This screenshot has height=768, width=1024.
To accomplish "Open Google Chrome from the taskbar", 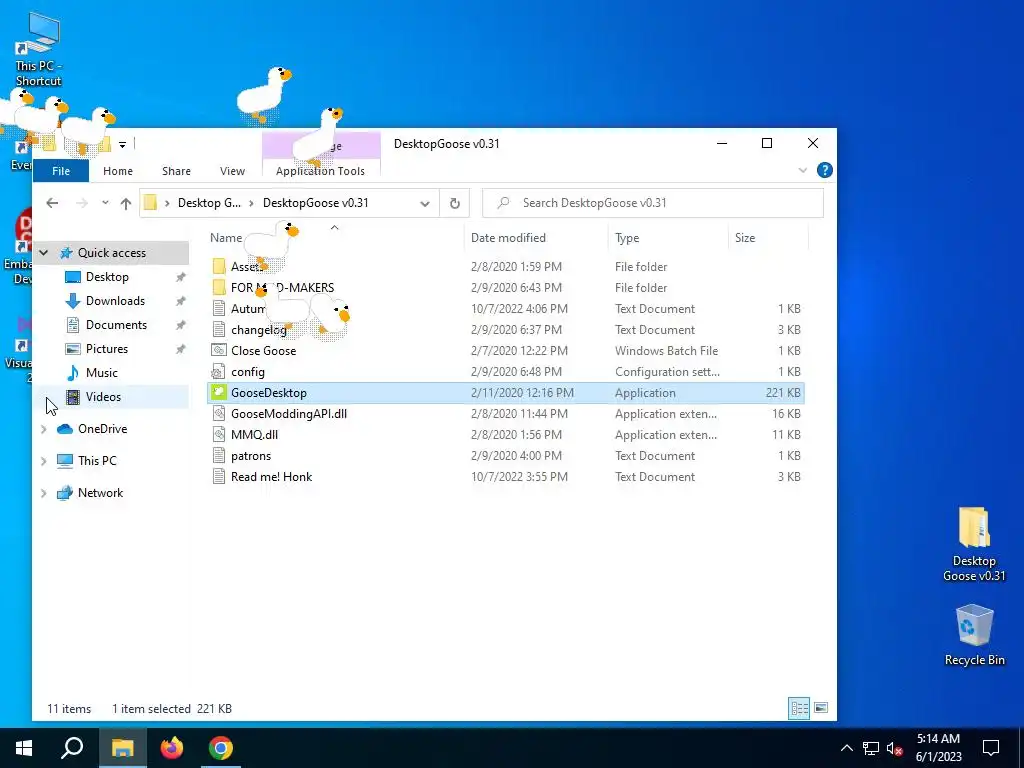I will click(x=221, y=748).
